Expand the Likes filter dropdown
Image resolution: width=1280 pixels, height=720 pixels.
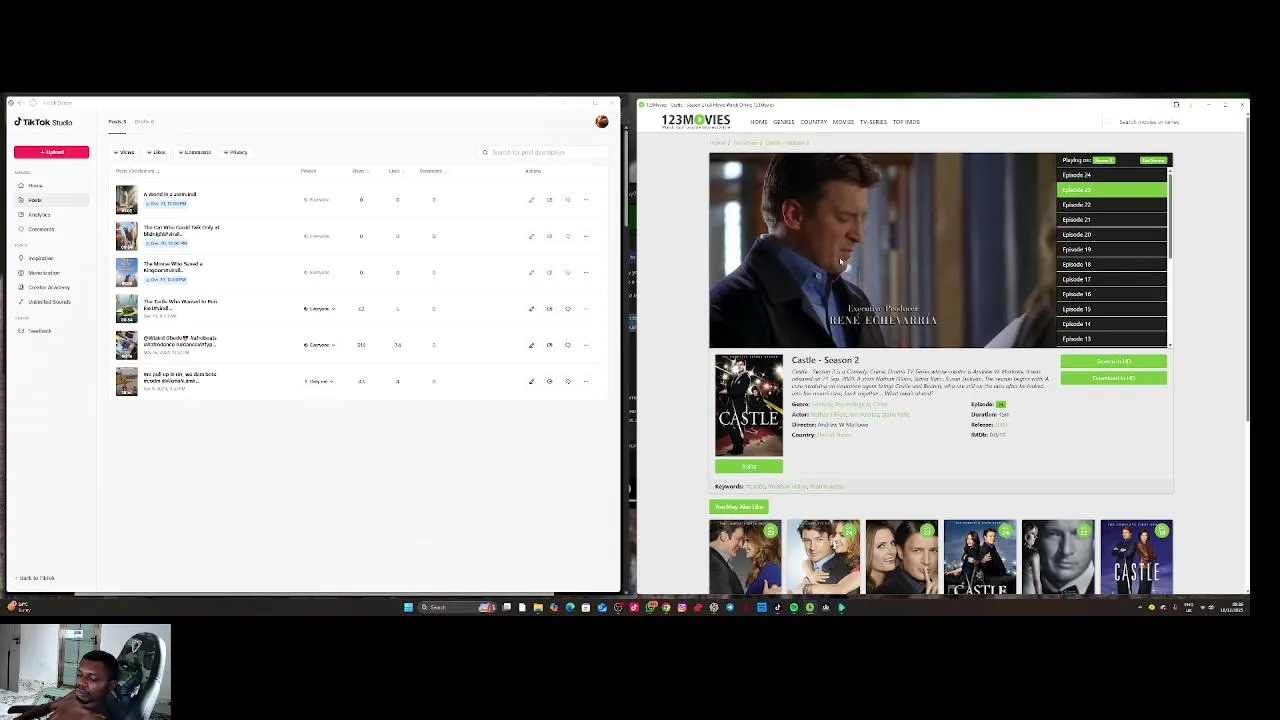[156, 152]
